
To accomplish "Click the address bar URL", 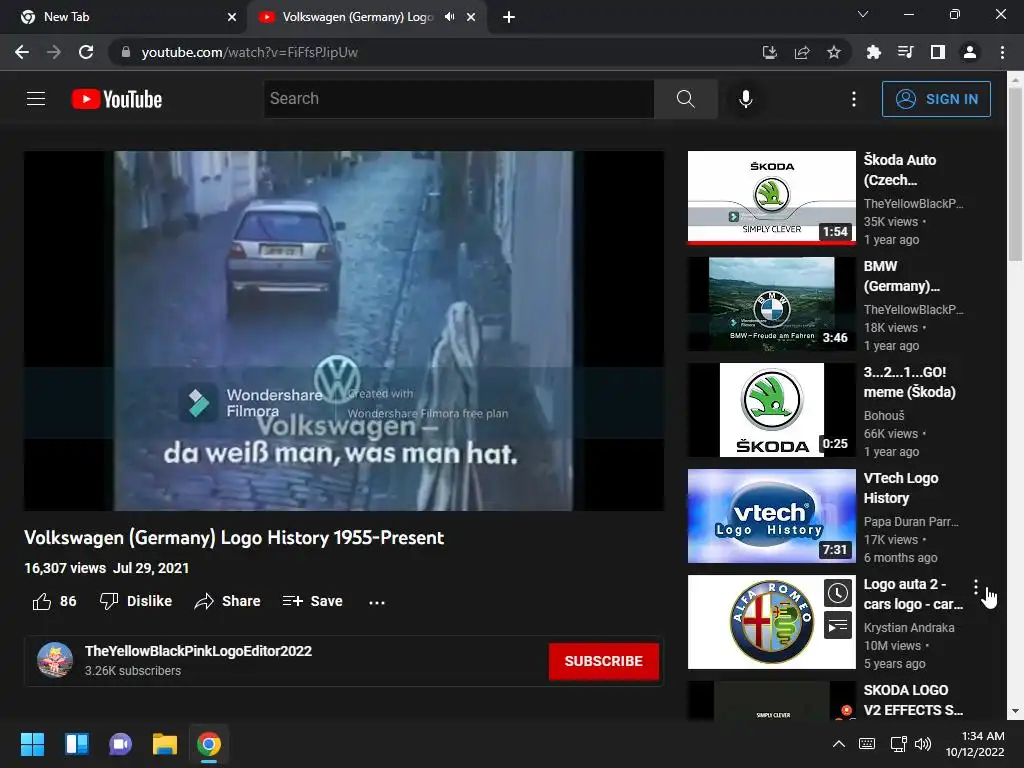I will pos(249,52).
